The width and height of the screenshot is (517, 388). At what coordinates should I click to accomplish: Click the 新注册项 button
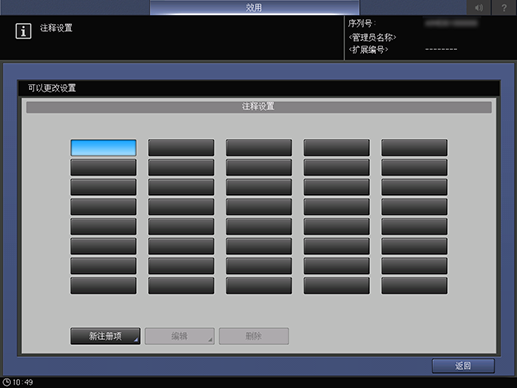105,336
